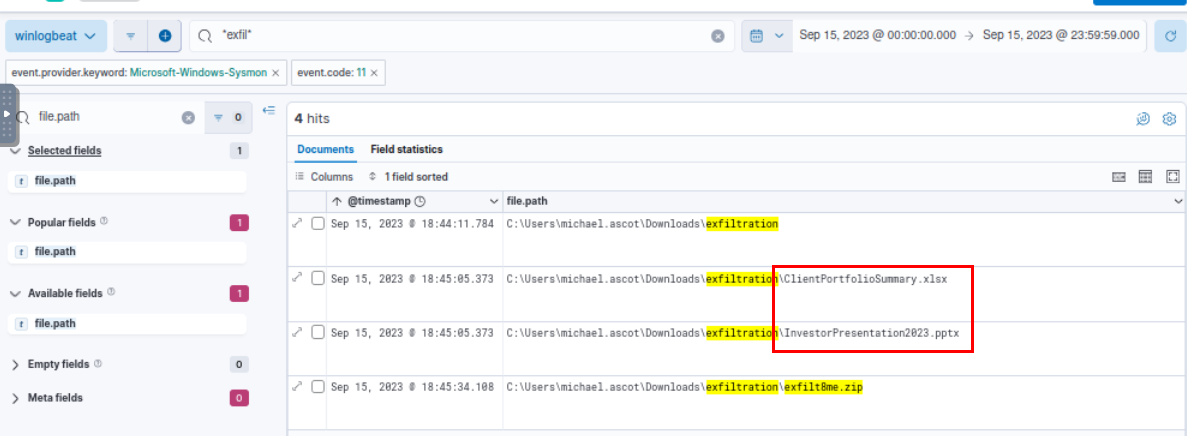Select the ClientPortfolioSummary.xlsx row checkbox

click(318, 278)
